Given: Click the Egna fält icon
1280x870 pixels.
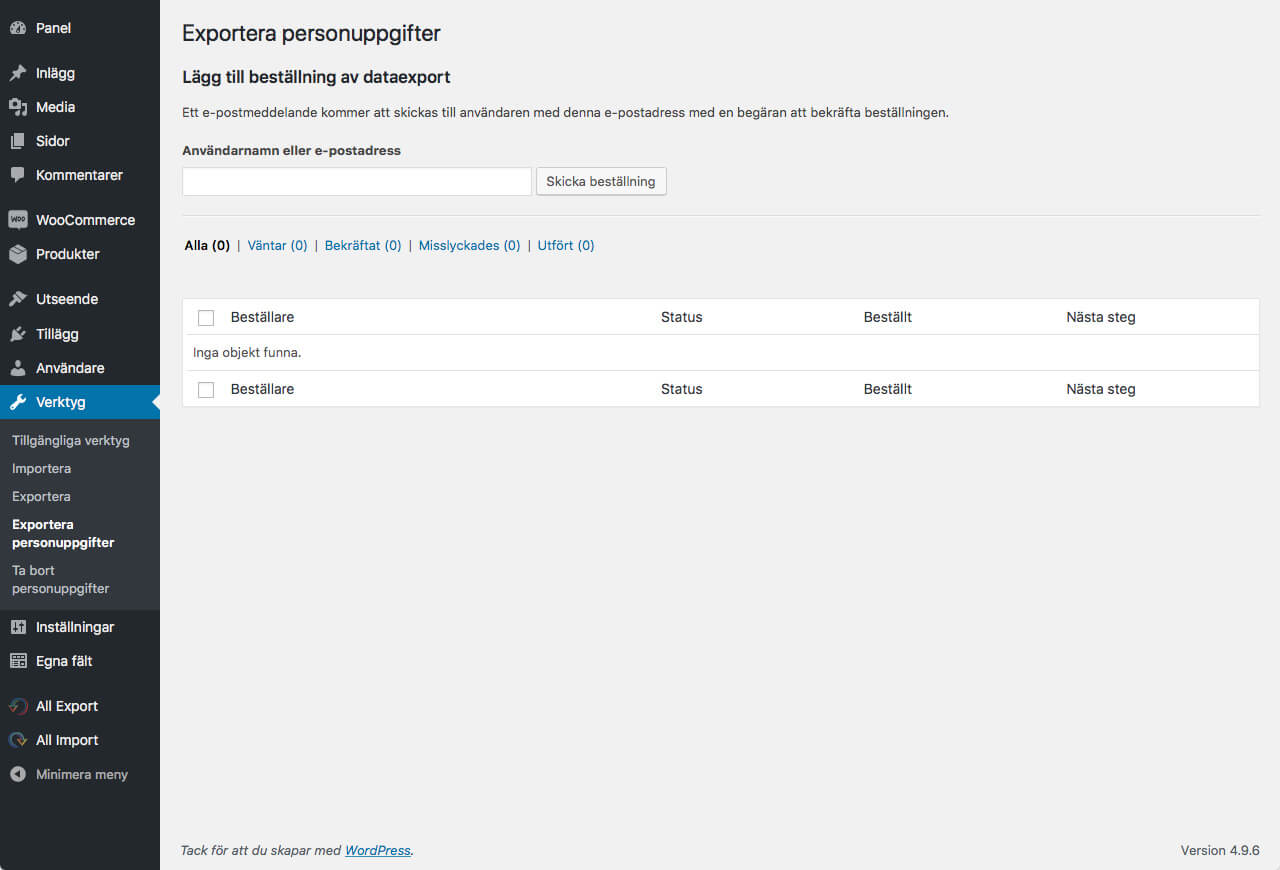Looking at the screenshot, I should [18, 661].
